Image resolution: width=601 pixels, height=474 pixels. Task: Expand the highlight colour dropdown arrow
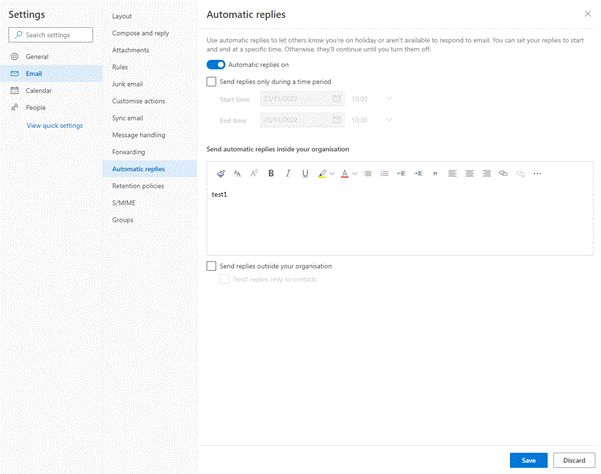point(331,173)
